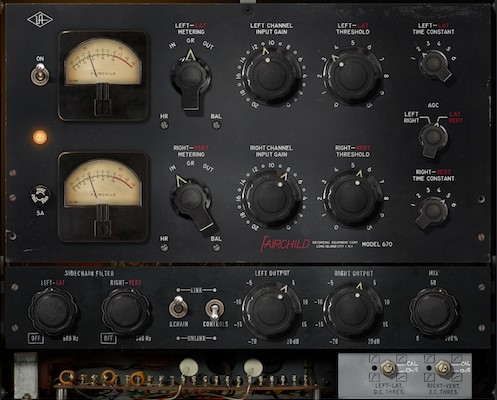Image resolution: width=497 pixels, height=400 pixels.
Task: Adjust the Left-Lat HR trim screw
Action: point(164,125)
